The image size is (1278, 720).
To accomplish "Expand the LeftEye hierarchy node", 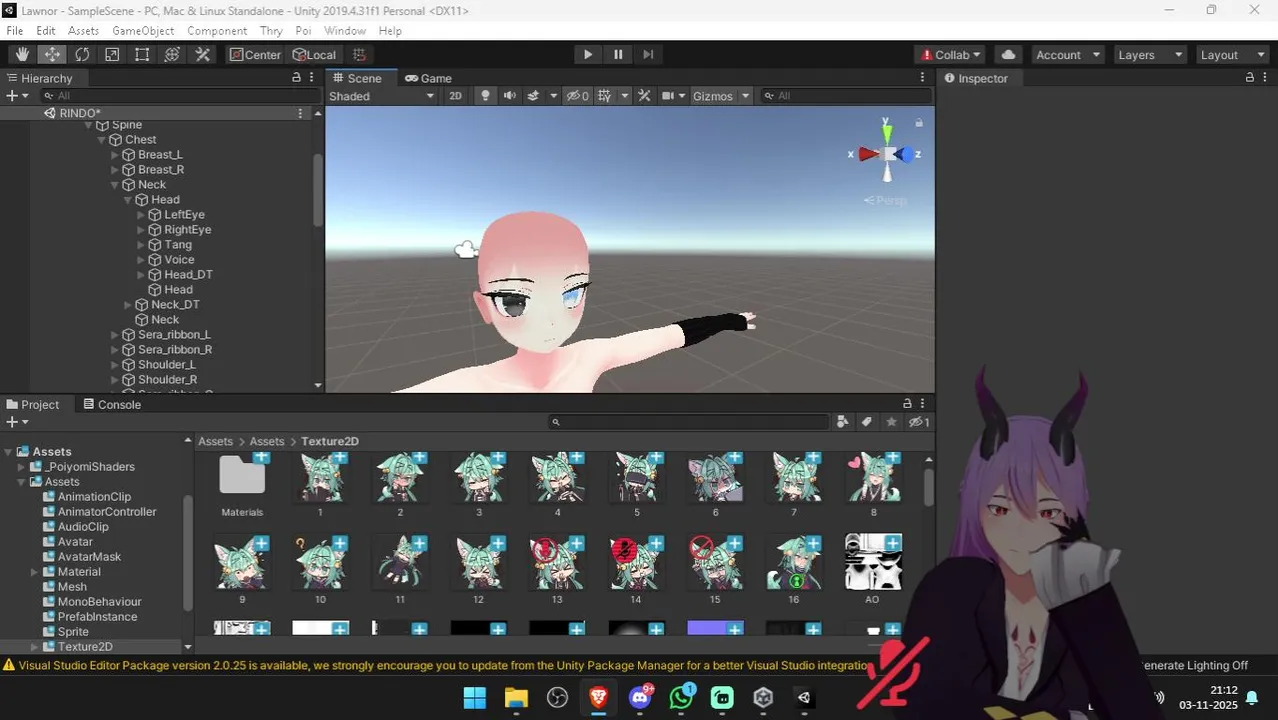I will 140,215.
